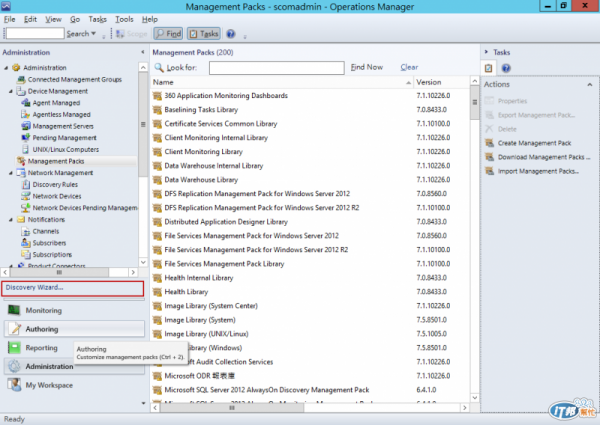The height and width of the screenshot is (425, 600).
Task: Select the Pending Management icon
Action: pos(26,138)
